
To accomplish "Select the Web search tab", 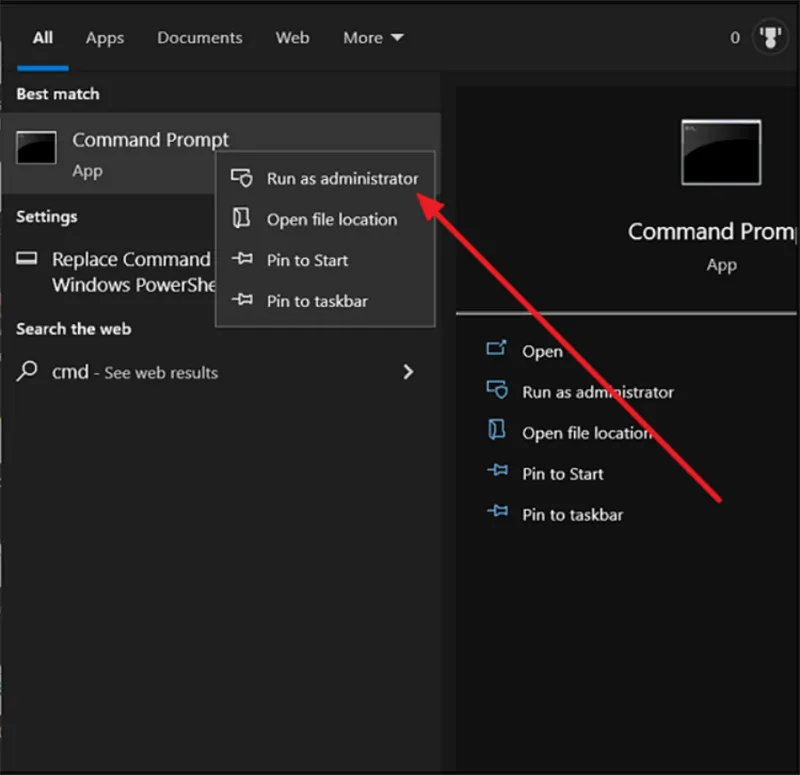I will pos(292,38).
